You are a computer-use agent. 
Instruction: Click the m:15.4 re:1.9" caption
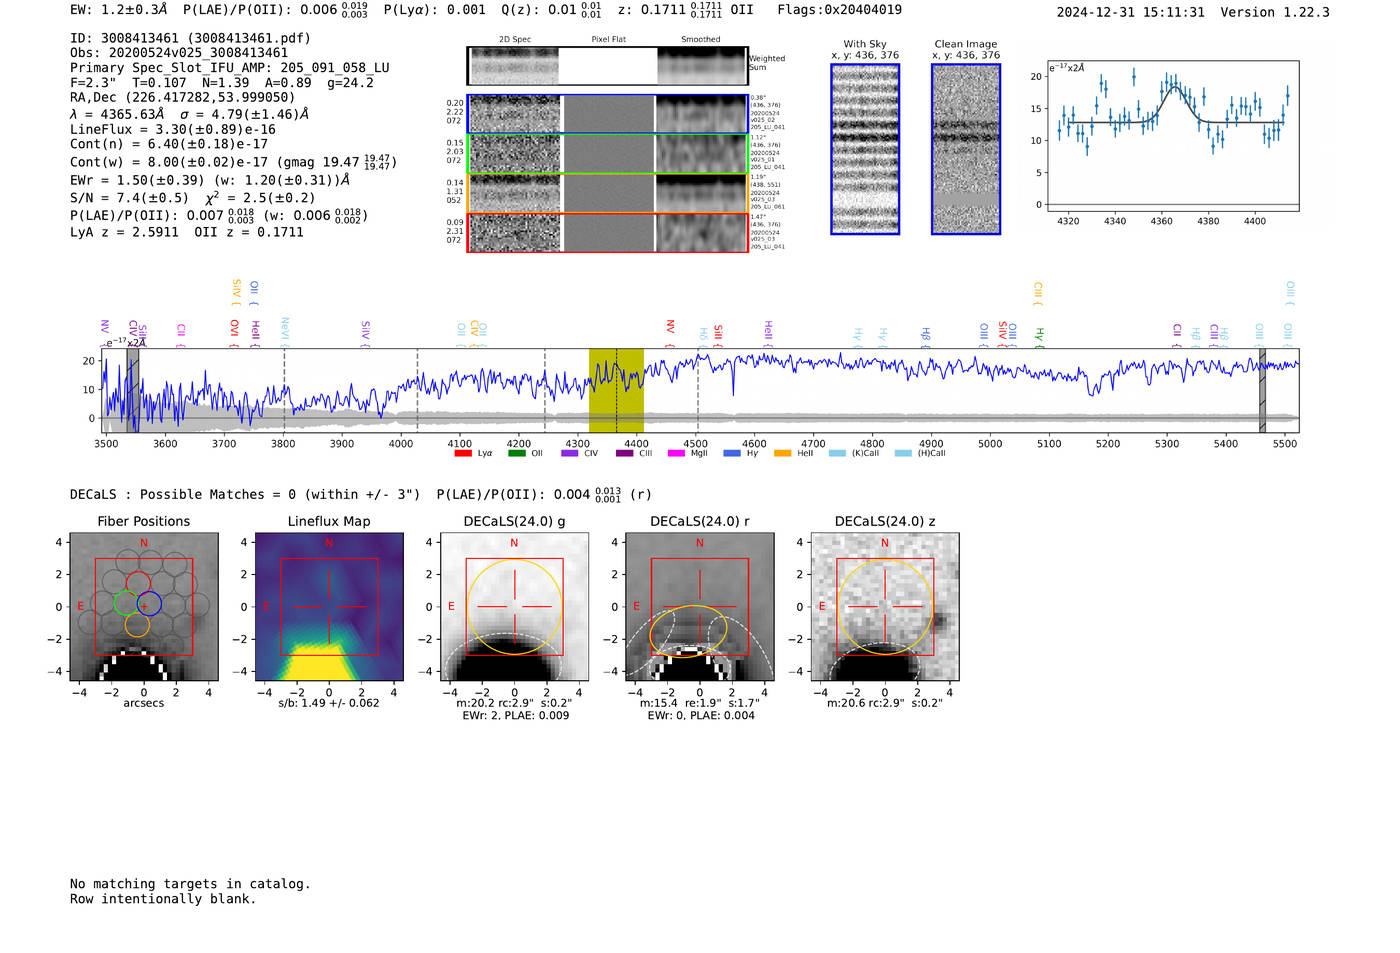(699, 703)
